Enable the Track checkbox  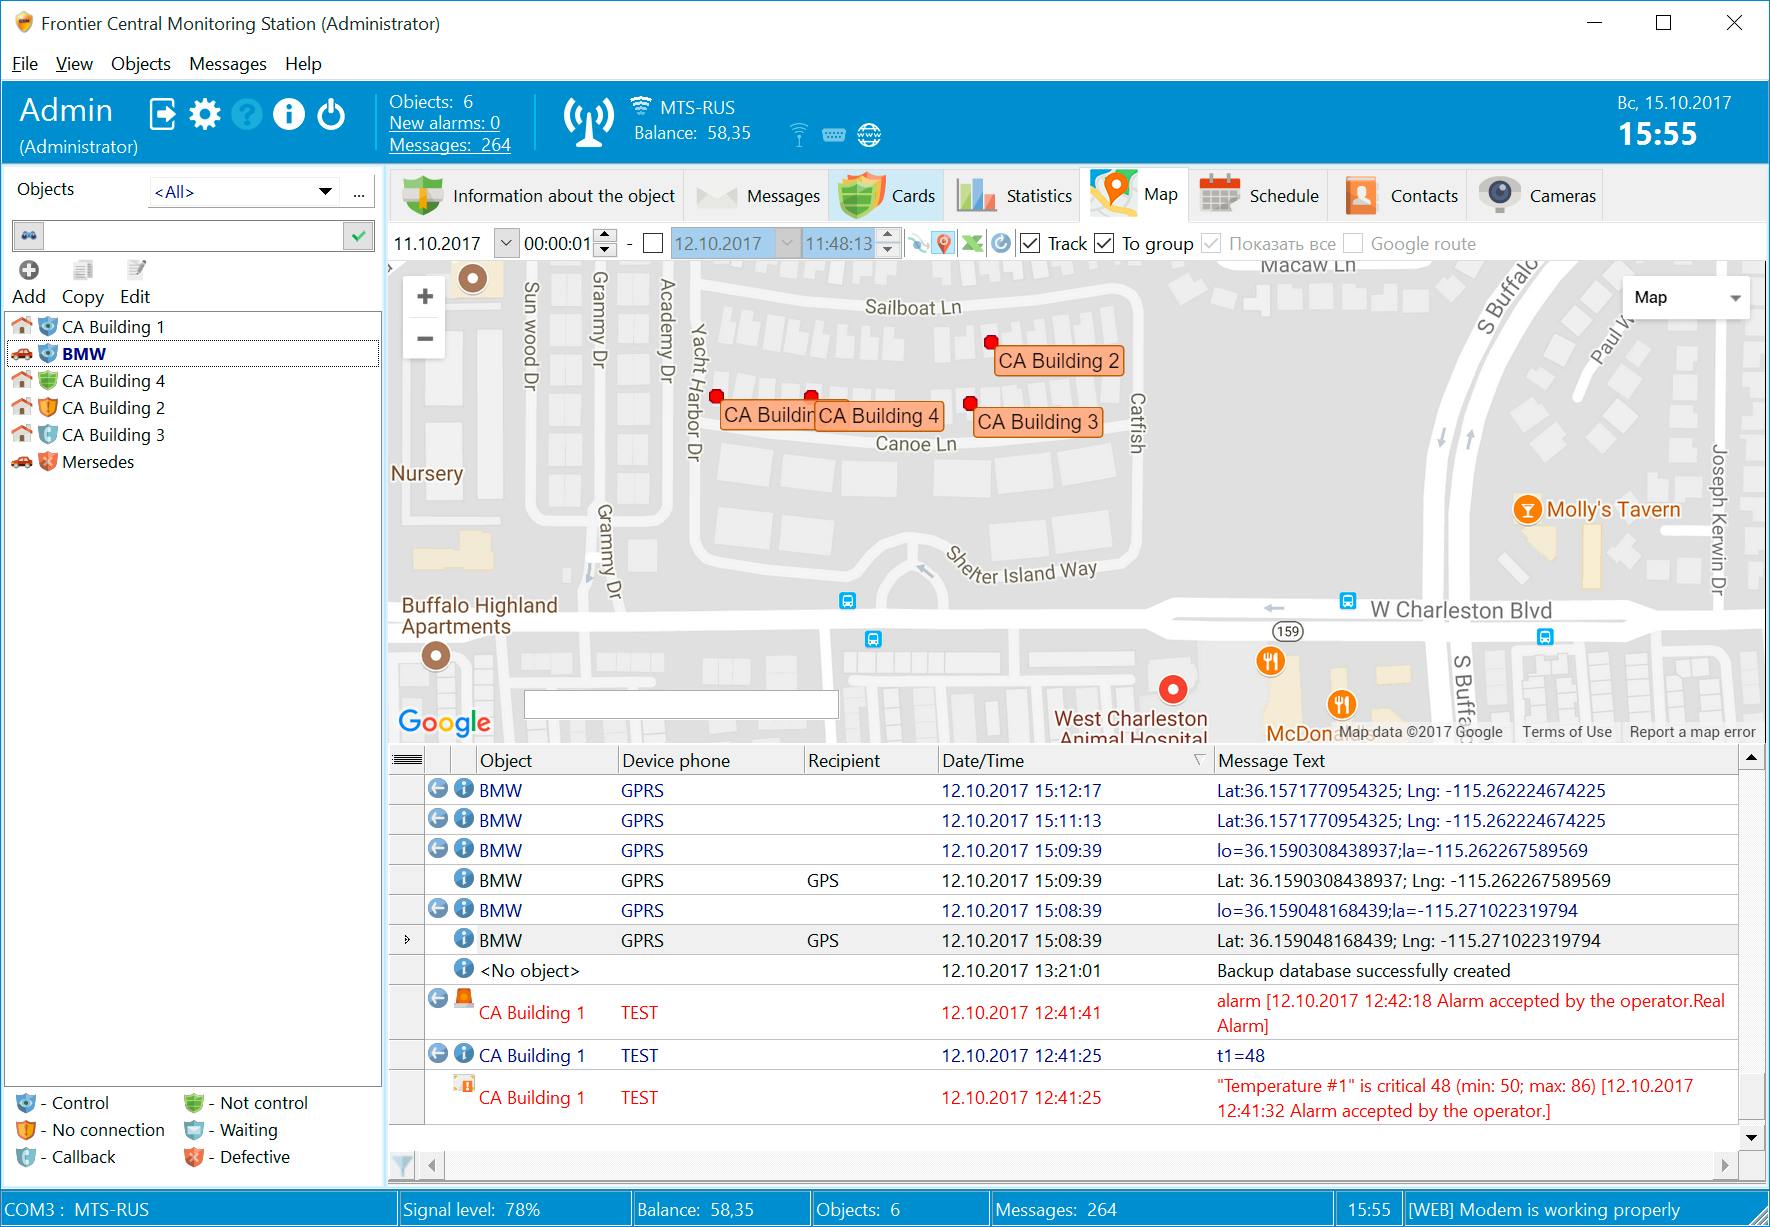click(1029, 242)
